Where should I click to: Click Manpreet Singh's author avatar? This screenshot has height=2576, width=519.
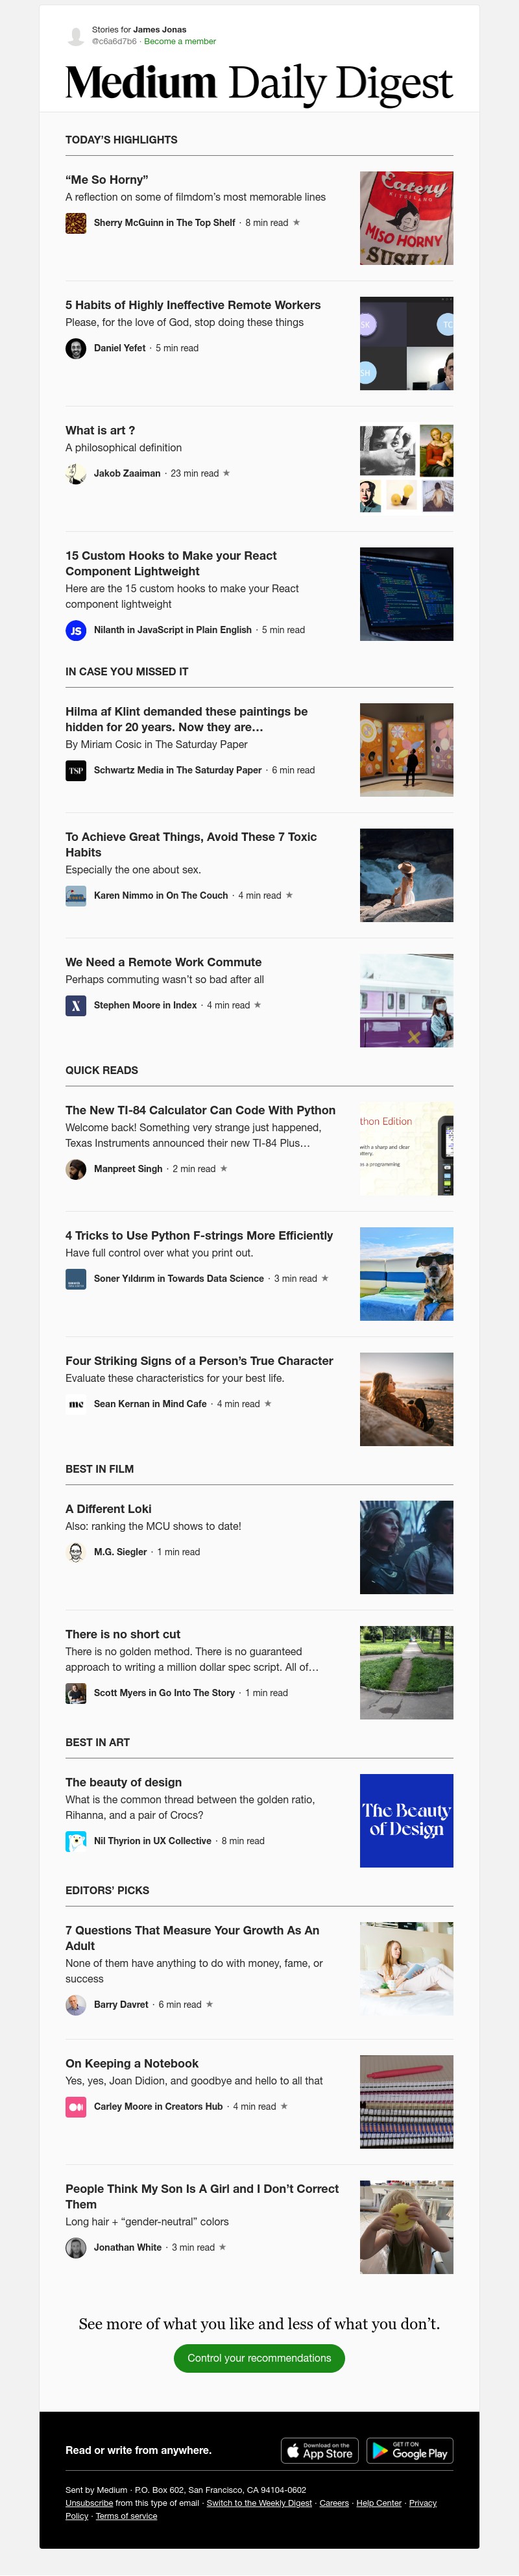tap(76, 1169)
